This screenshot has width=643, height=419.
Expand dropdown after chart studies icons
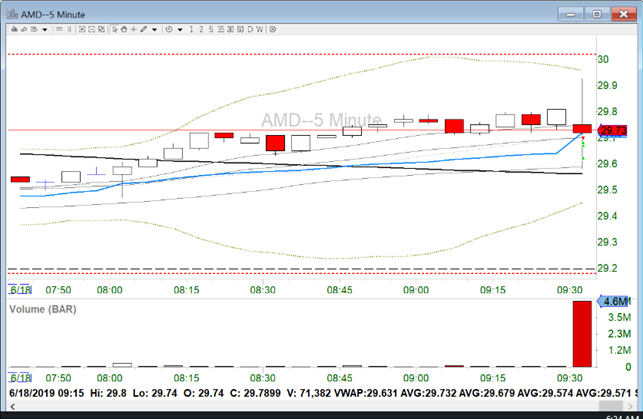pyautogui.click(x=45, y=29)
